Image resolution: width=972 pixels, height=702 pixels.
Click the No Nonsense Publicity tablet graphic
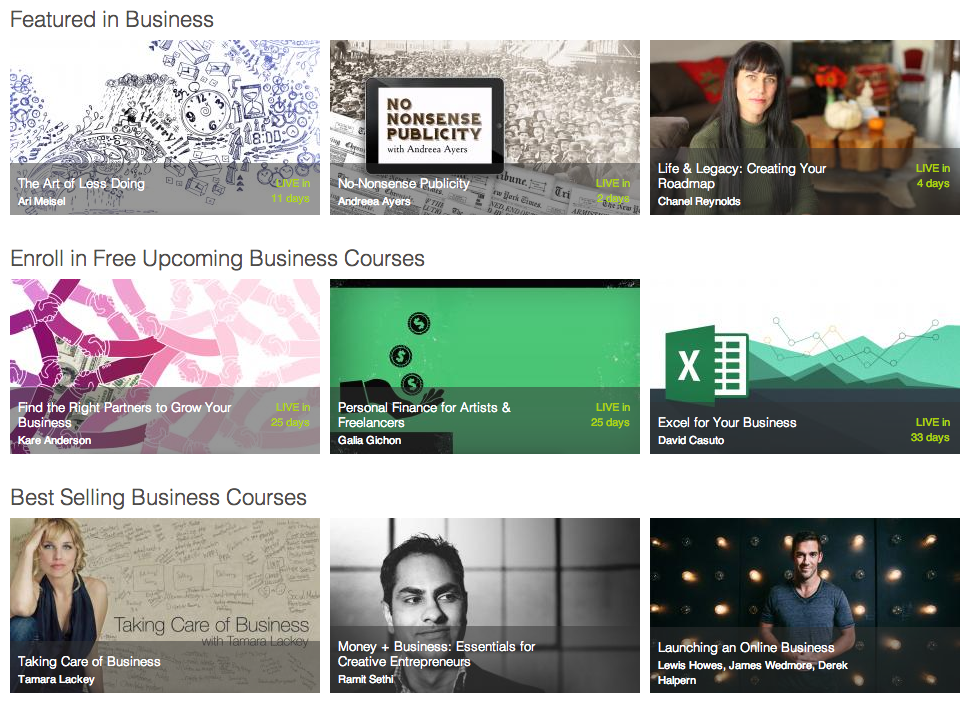[x=434, y=126]
